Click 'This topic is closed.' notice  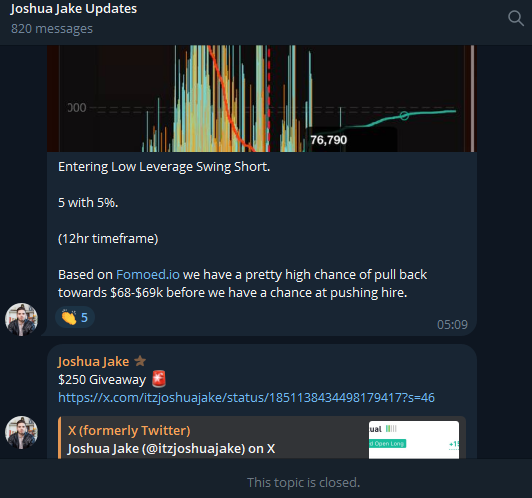click(x=303, y=482)
